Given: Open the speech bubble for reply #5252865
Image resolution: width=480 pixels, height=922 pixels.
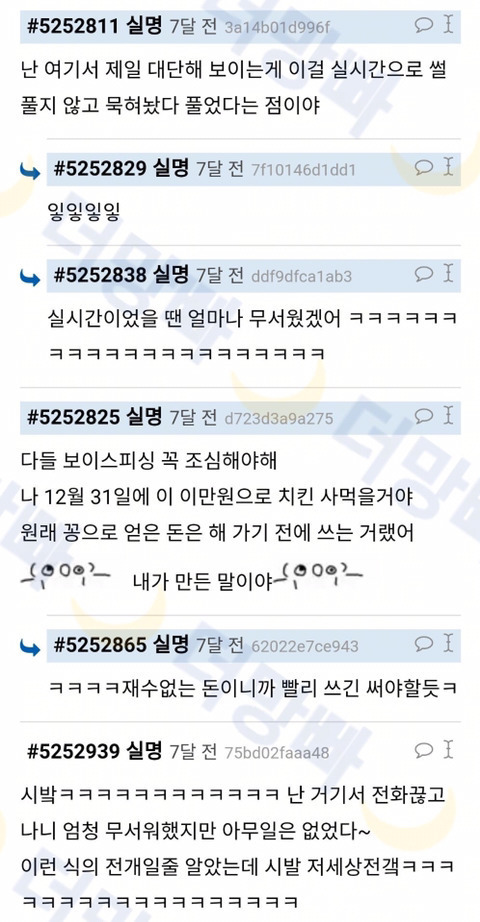Looking at the screenshot, I should pos(424,643).
